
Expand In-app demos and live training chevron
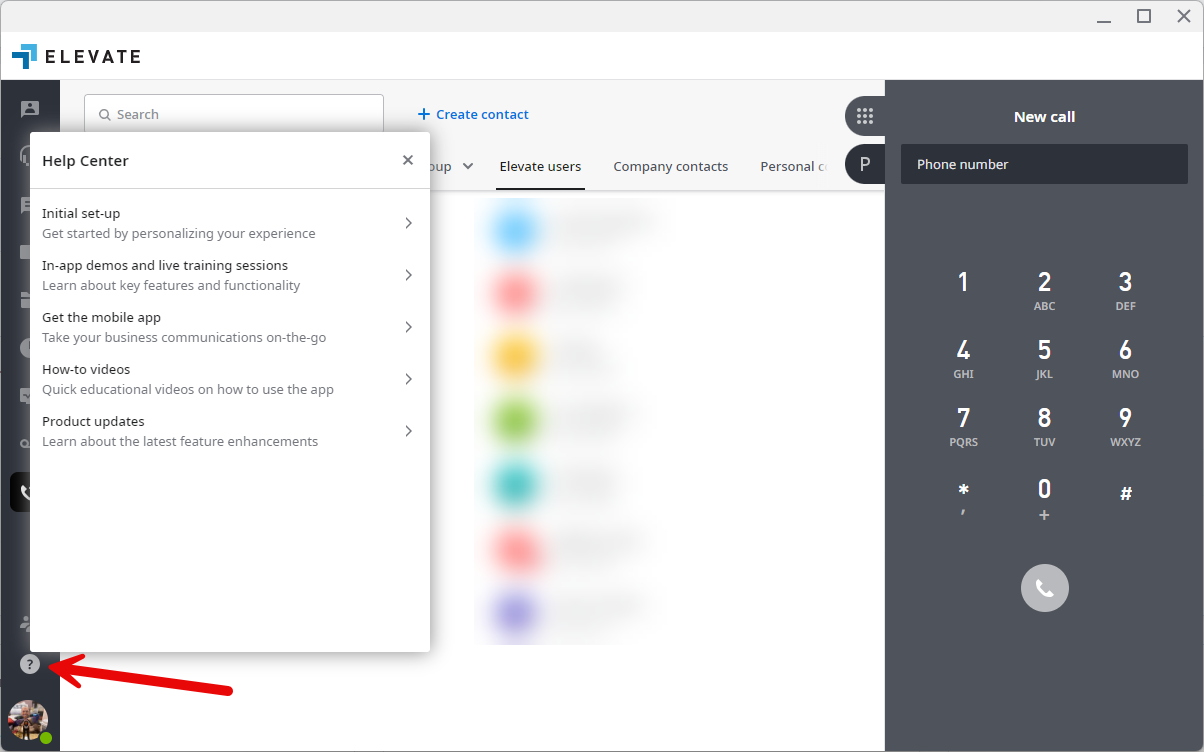coord(408,275)
